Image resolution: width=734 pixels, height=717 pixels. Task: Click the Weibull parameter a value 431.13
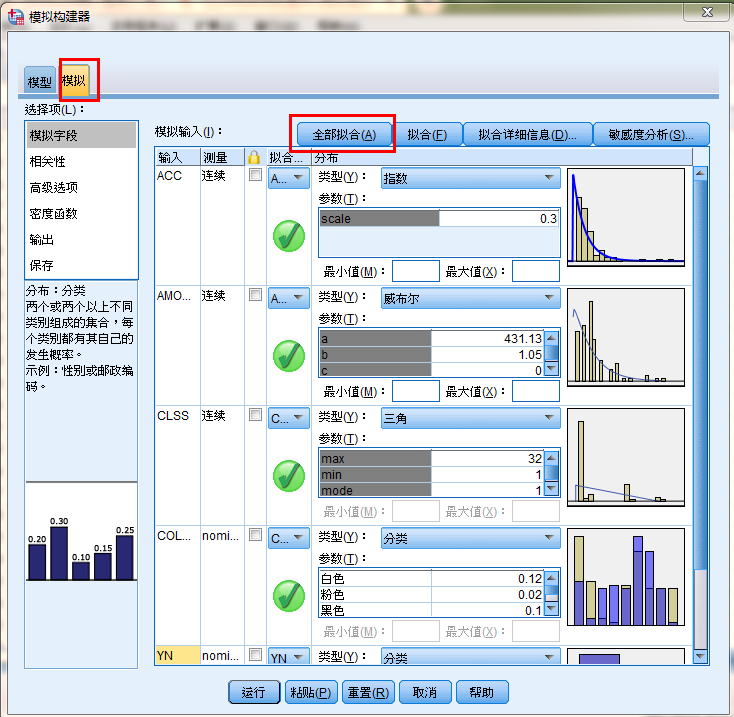click(x=487, y=338)
